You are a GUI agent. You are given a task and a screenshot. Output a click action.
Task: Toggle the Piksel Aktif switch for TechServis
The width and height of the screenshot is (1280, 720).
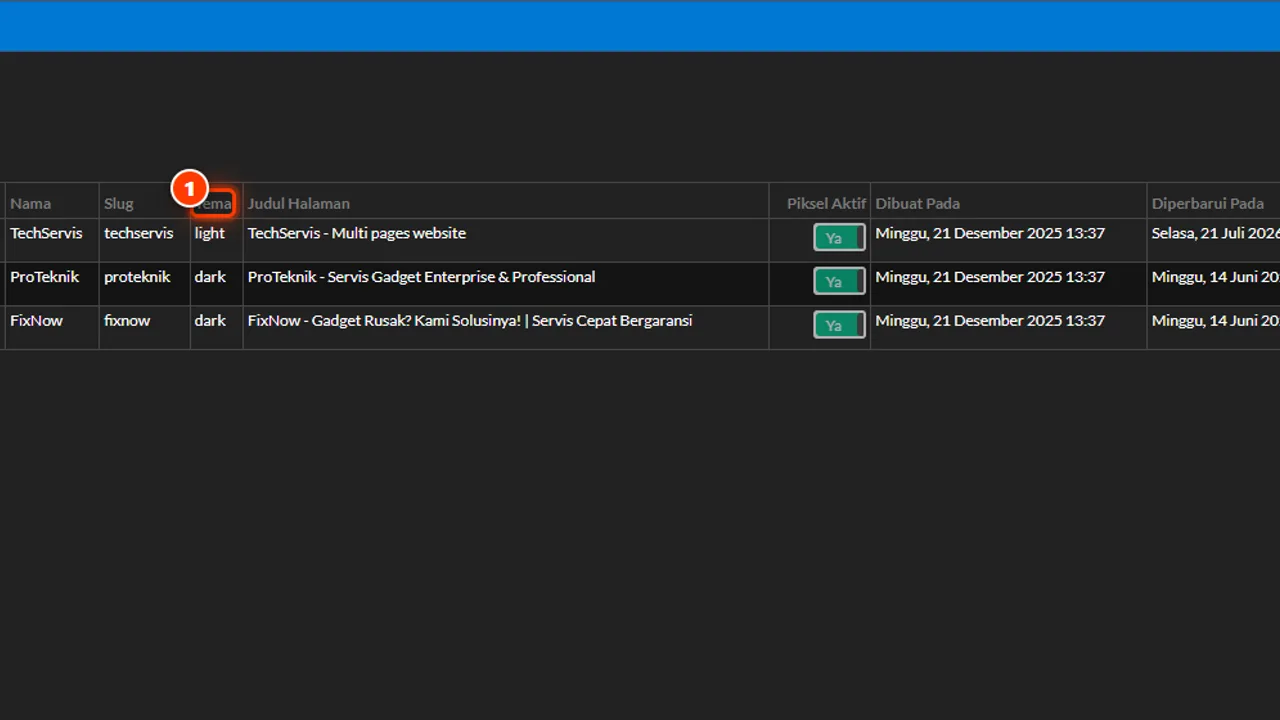tap(839, 238)
